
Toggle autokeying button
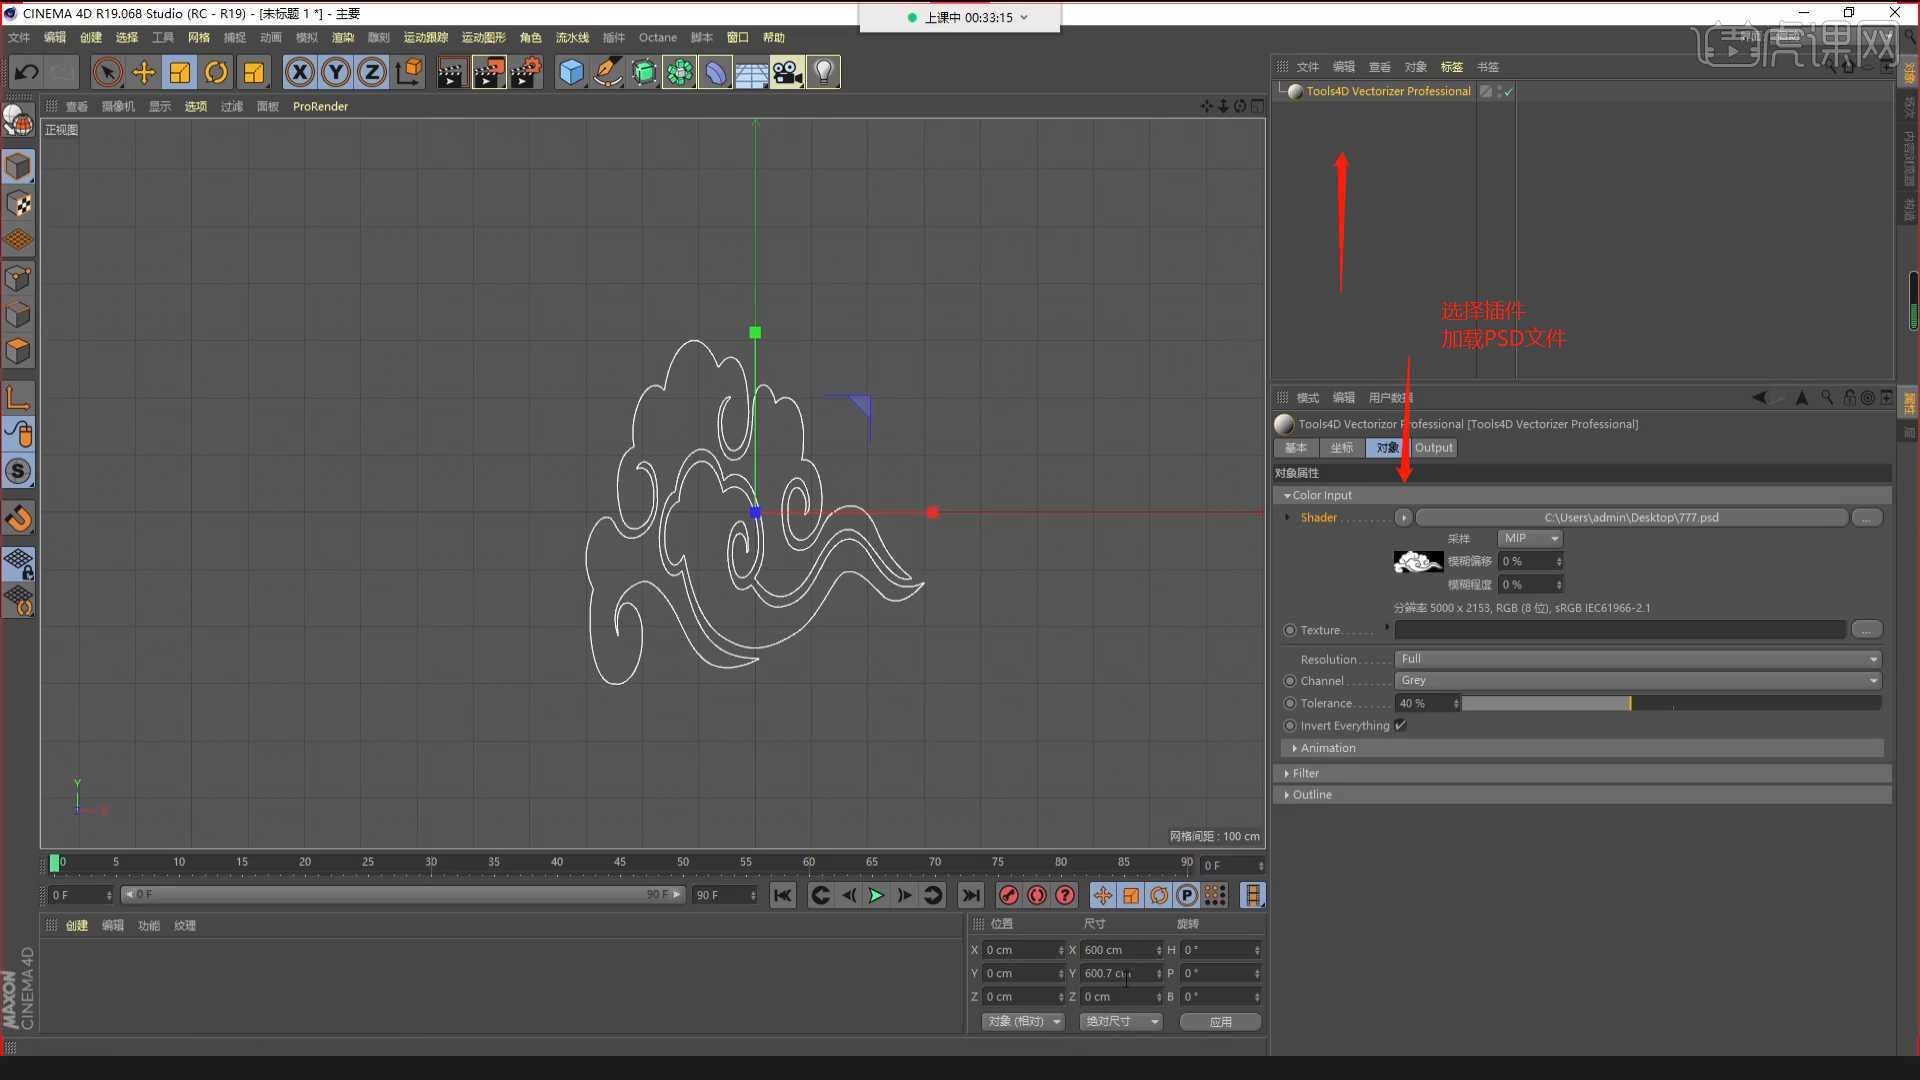1037,895
